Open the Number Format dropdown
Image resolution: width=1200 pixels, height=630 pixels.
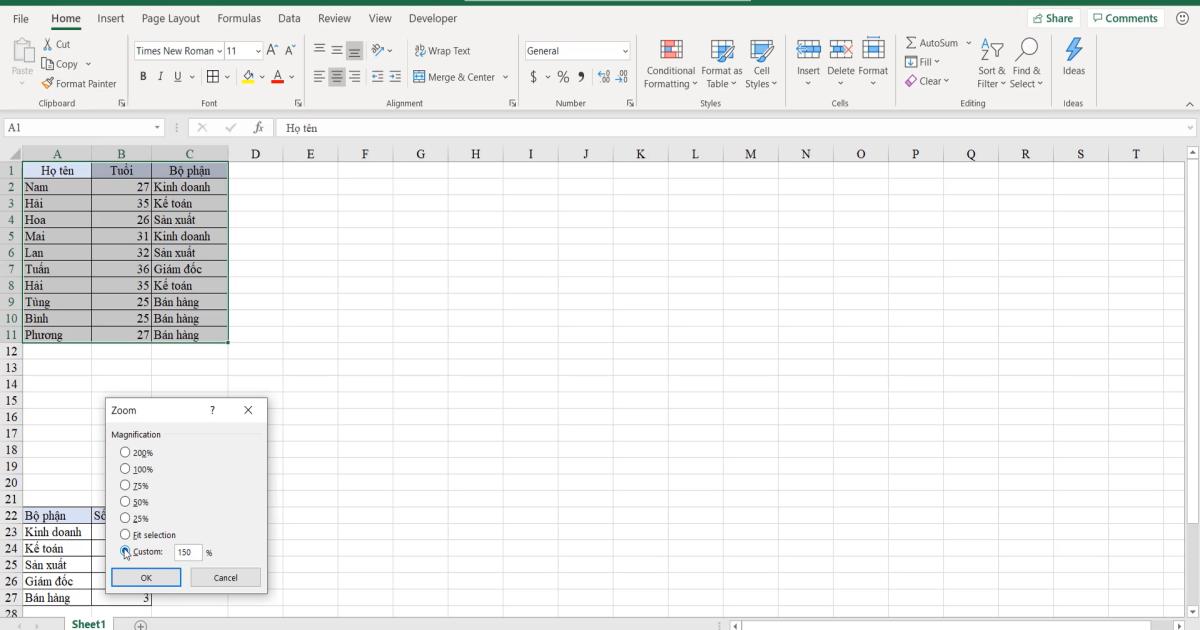click(624, 50)
